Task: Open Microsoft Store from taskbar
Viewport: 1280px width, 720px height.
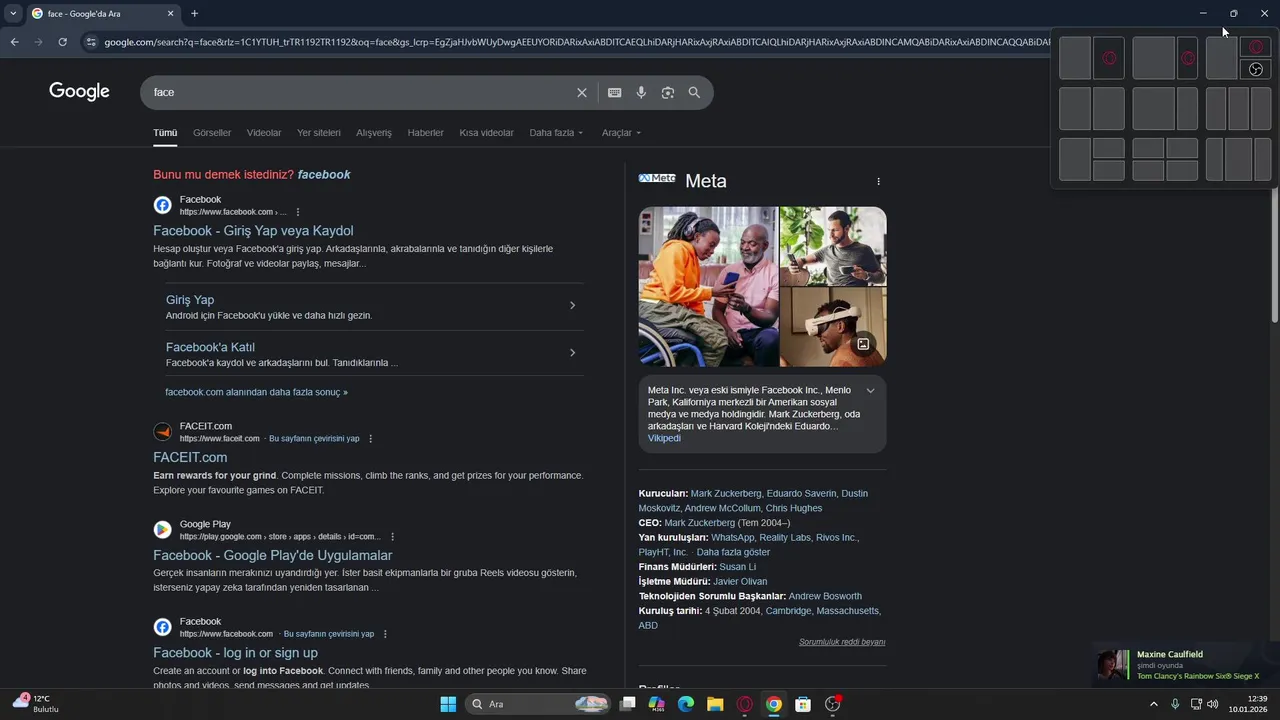Action: point(802,704)
